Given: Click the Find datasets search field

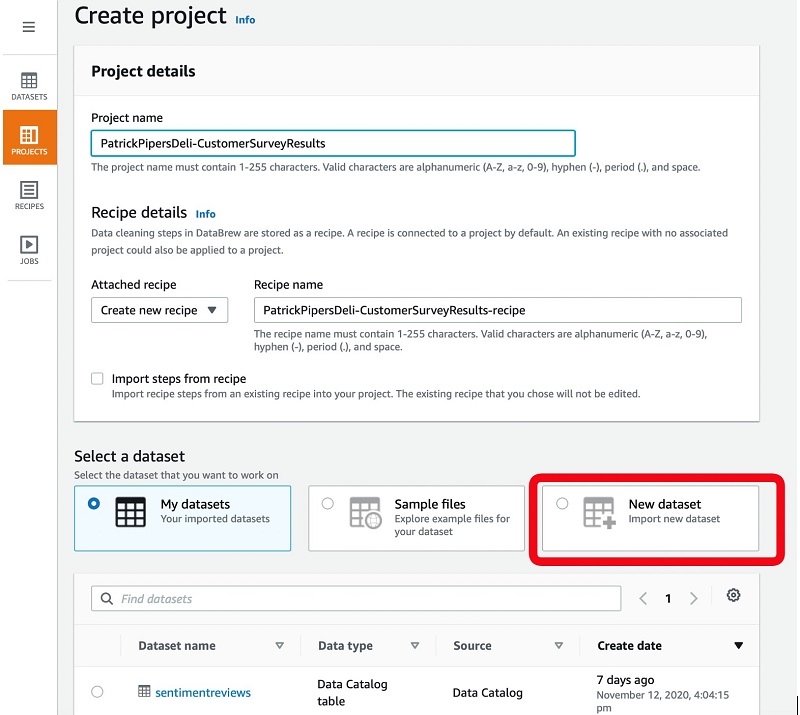Looking at the screenshot, I should pos(356,598).
